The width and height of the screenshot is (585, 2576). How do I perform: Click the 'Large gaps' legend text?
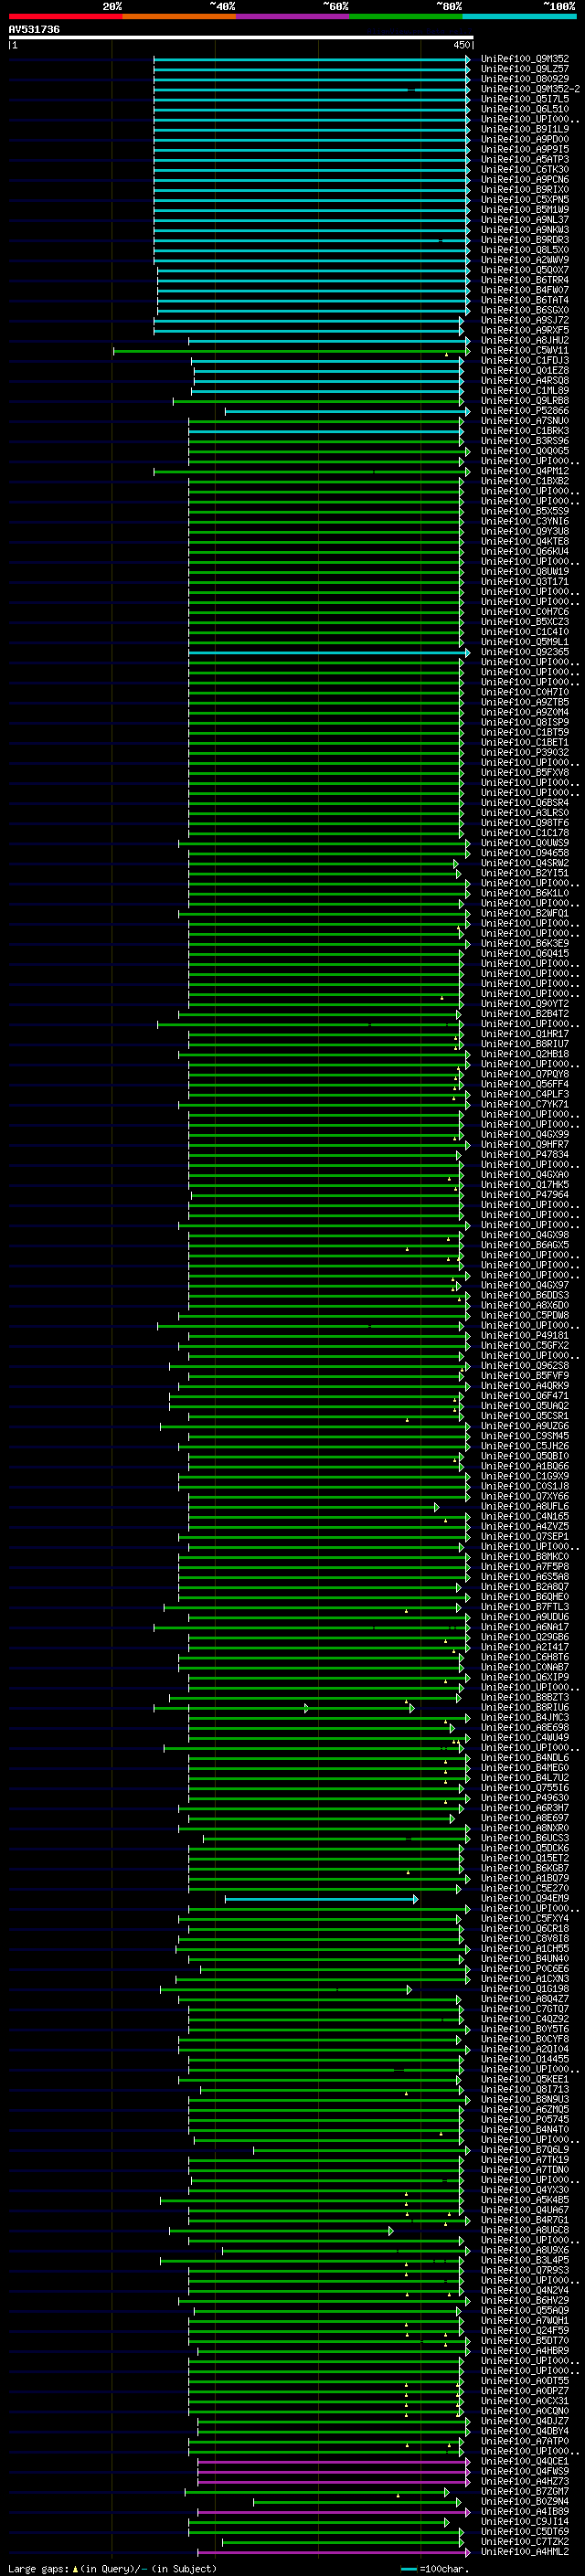[x=38, y=2568]
